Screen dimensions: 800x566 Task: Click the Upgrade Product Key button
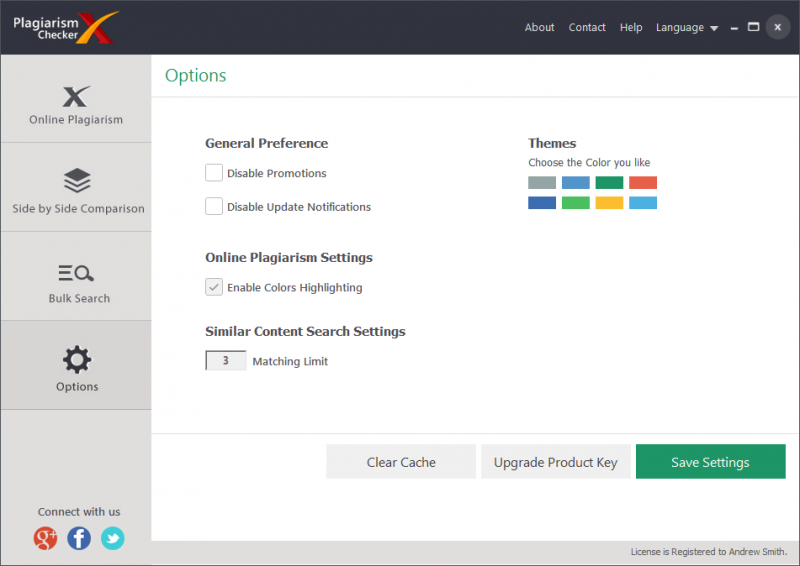556,461
